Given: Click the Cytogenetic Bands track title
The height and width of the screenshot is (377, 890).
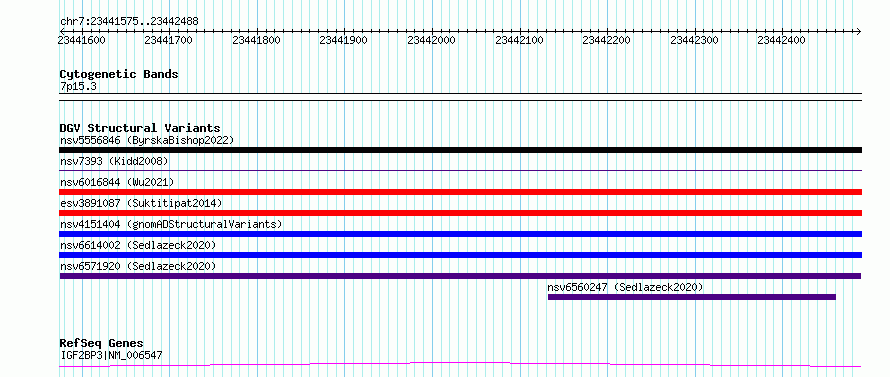Looking at the screenshot, I should click(119, 74).
